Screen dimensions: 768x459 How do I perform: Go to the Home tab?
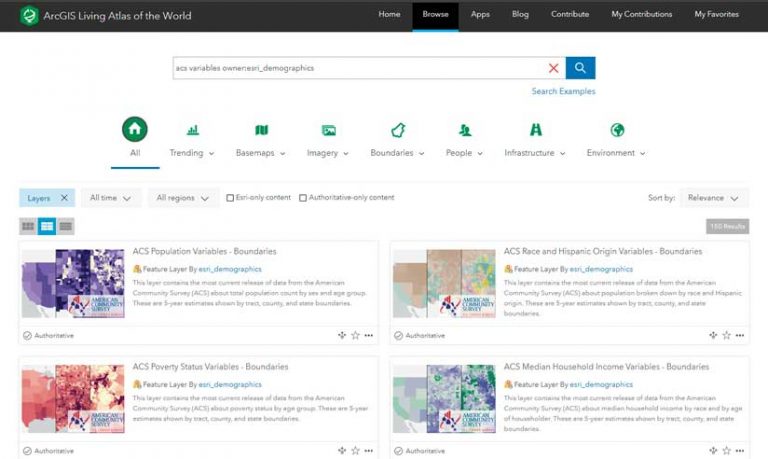coord(389,15)
